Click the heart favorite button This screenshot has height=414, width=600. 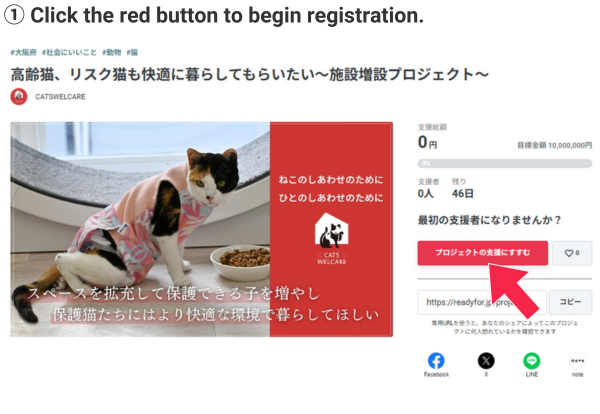coord(572,253)
